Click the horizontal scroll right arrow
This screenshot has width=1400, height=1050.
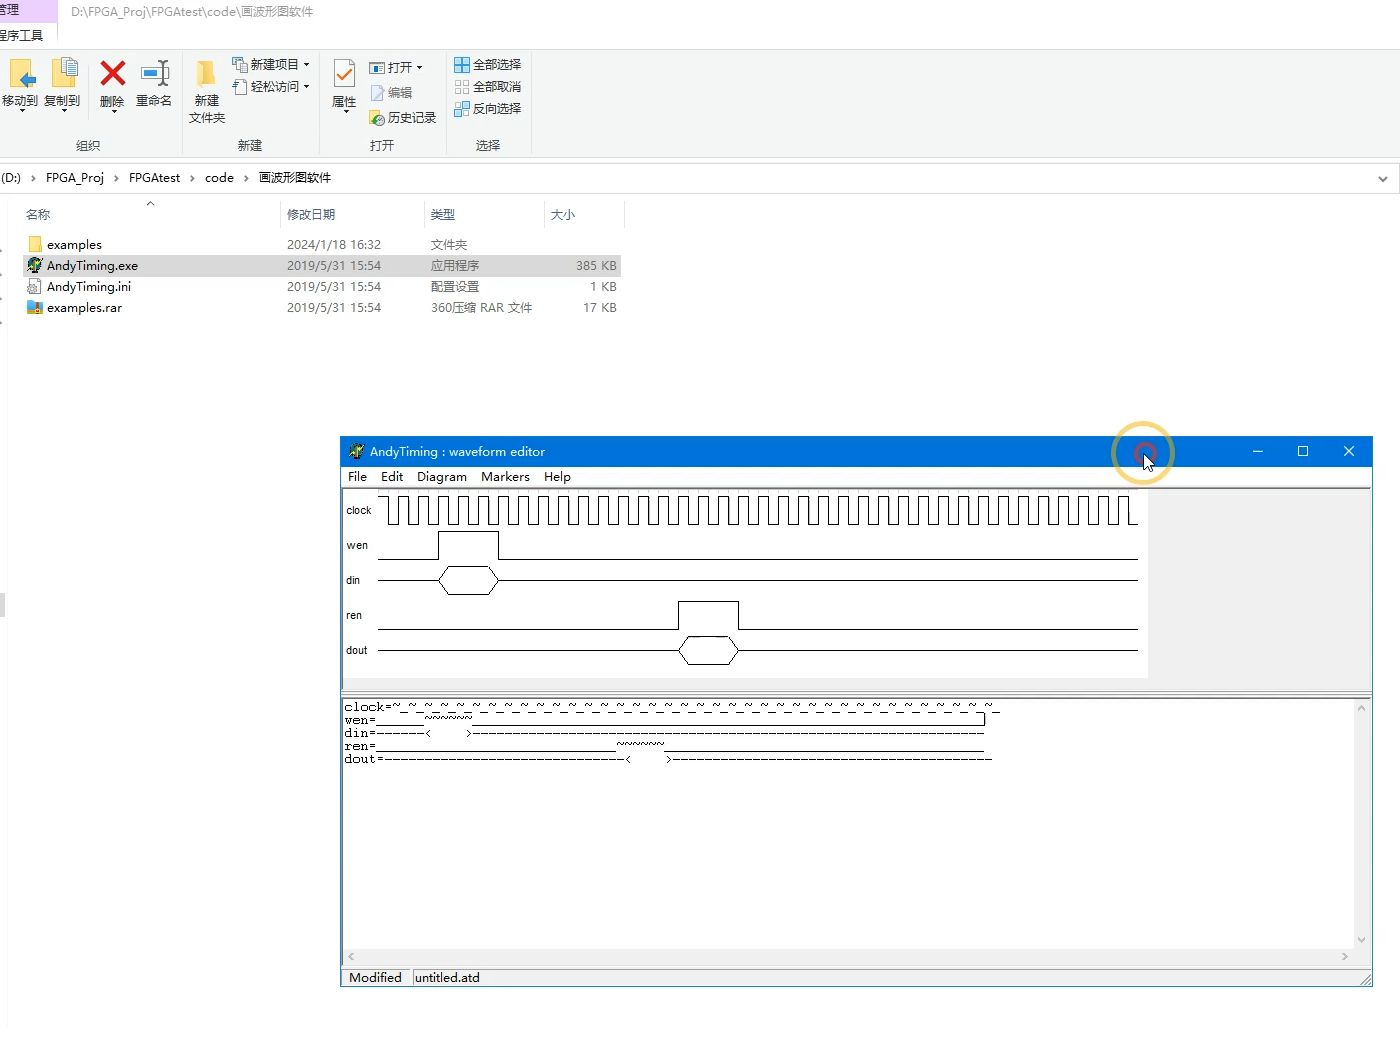(x=1345, y=957)
